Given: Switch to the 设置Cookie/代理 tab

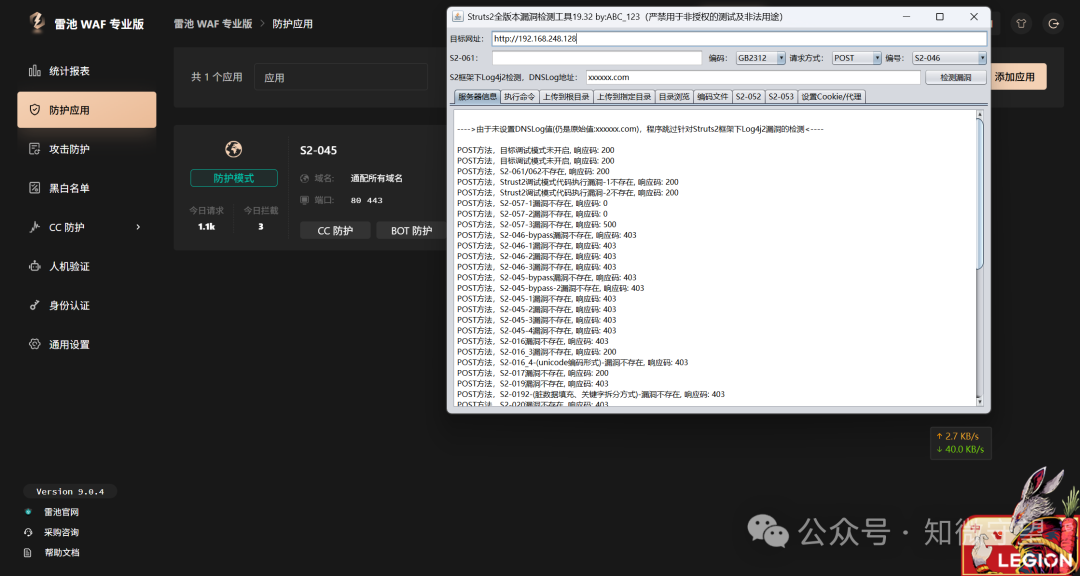Looking at the screenshot, I should (831, 97).
